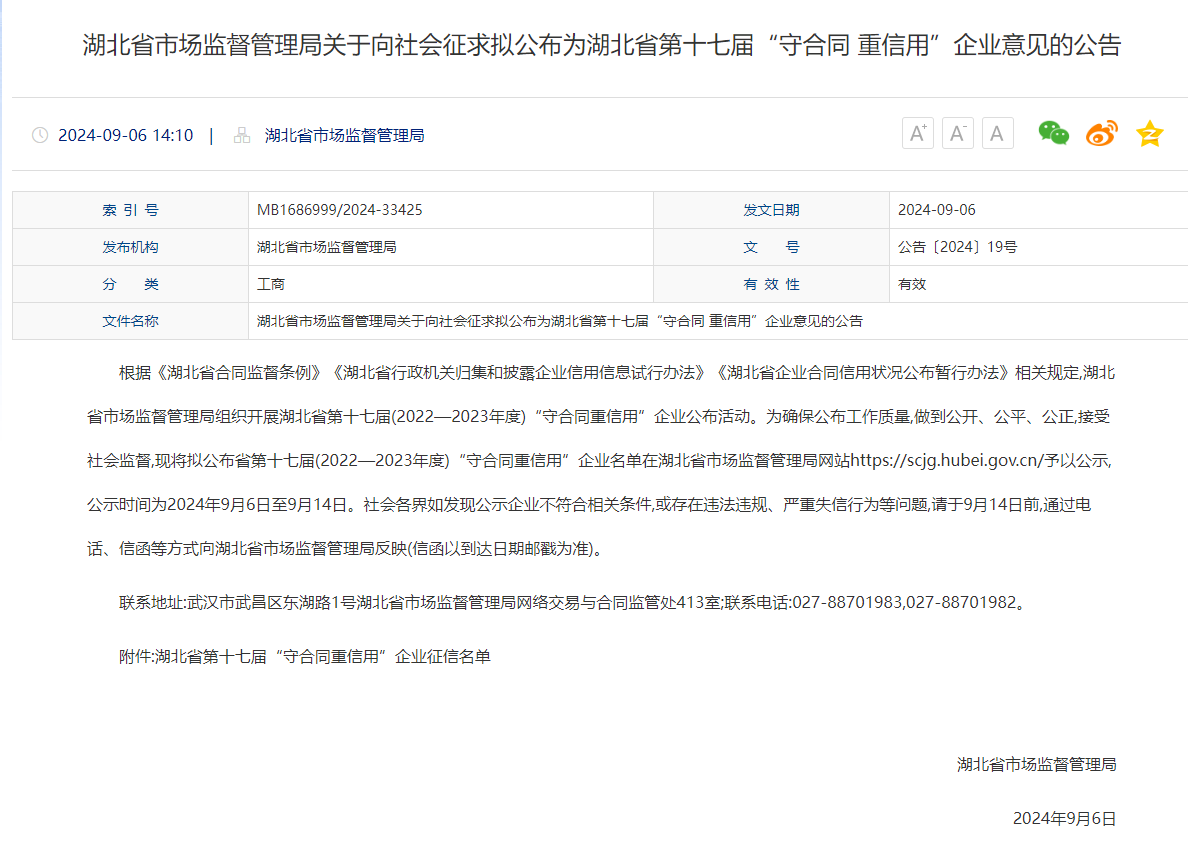Click the 有效性 value 有效
1188x852 pixels.
912,284
